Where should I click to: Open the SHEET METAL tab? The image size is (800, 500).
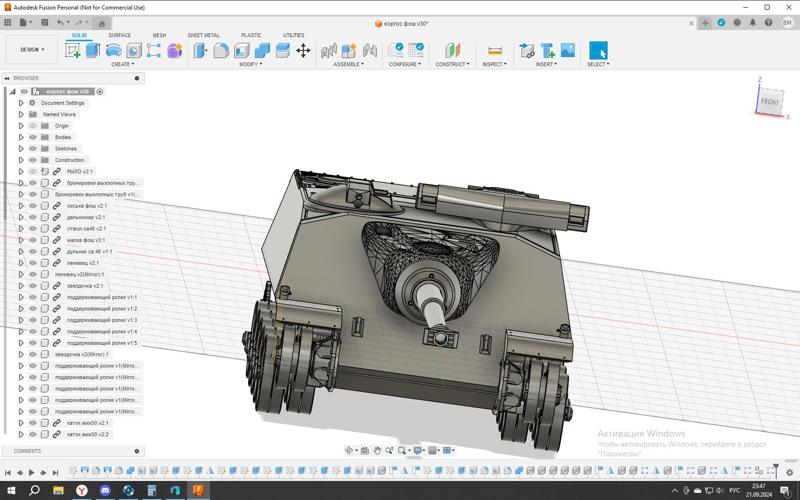203,35
